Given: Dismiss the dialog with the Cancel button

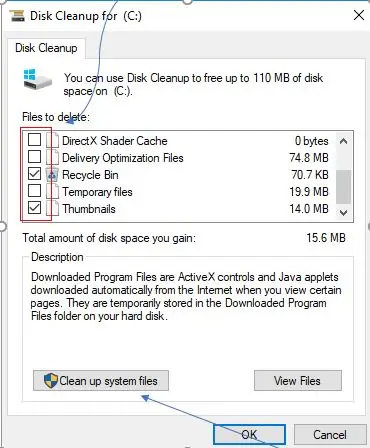Looking at the screenshot, I should (x=329, y=435).
